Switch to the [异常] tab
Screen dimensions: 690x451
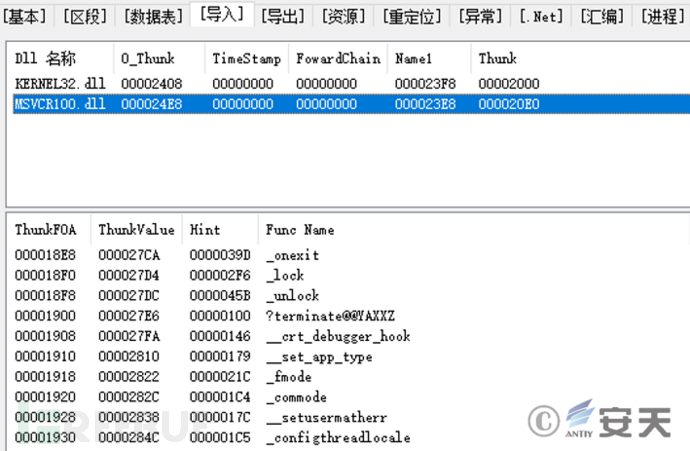click(x=480, y=17)
